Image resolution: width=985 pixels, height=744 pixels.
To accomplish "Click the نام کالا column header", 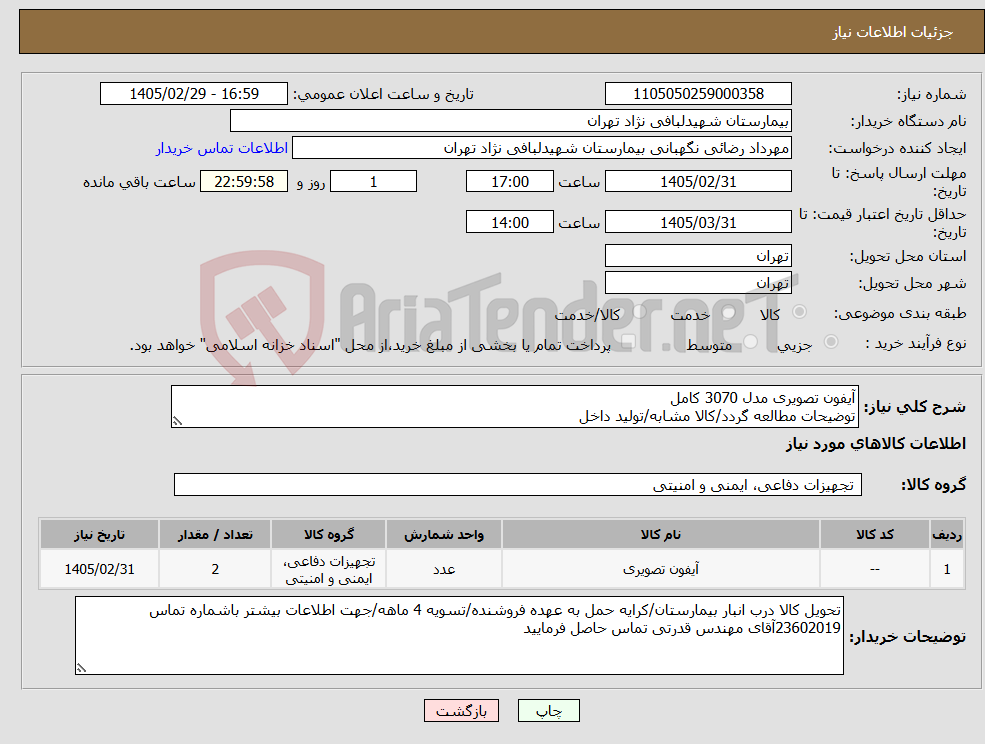I will 660,535.
